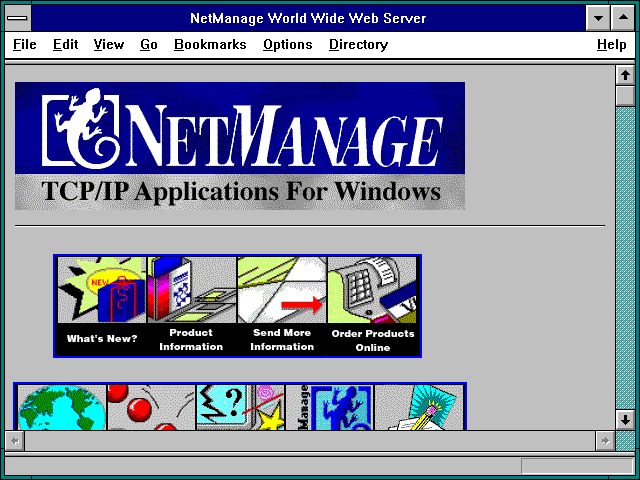Image resolution: width=640 pixels, height=480 pixels.
Task: Click the vertical scrollbar down arrow
Action: pos(625,420)
